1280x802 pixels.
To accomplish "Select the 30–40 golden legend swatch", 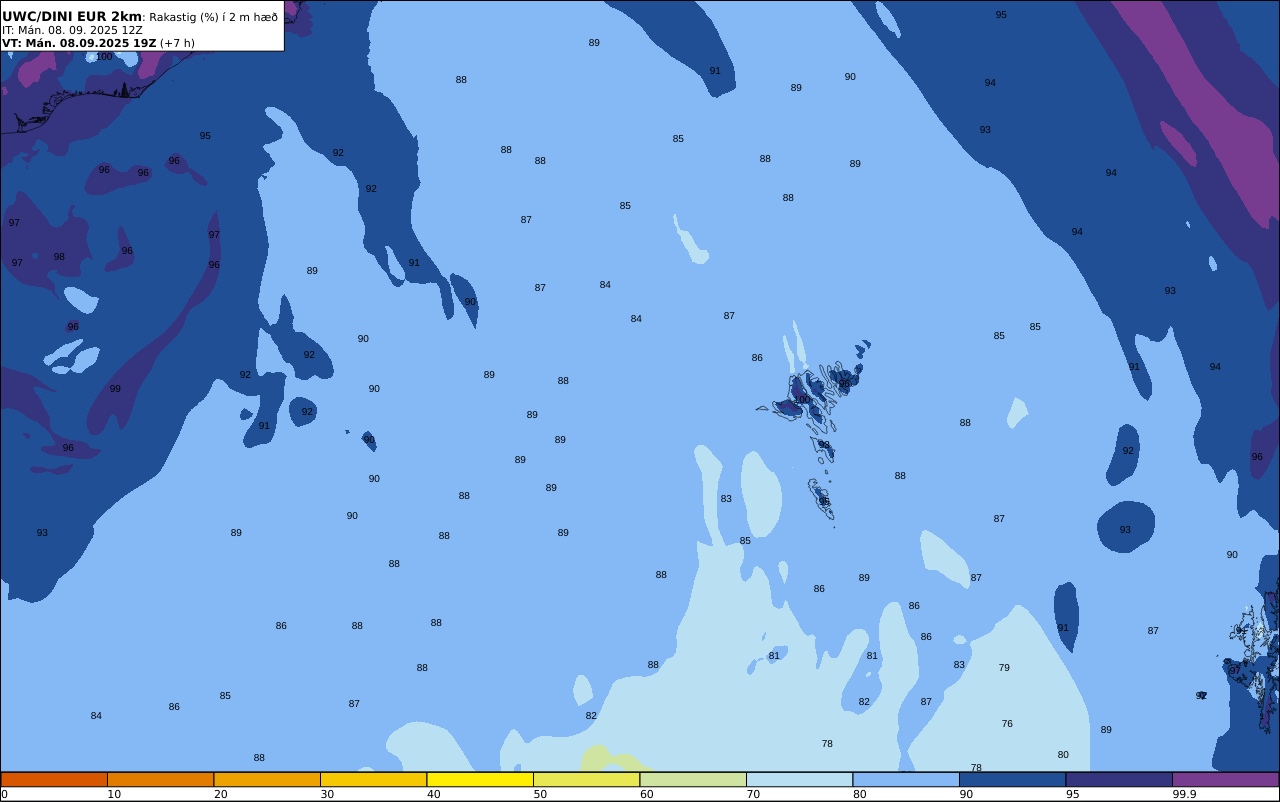I will point(373,779).
